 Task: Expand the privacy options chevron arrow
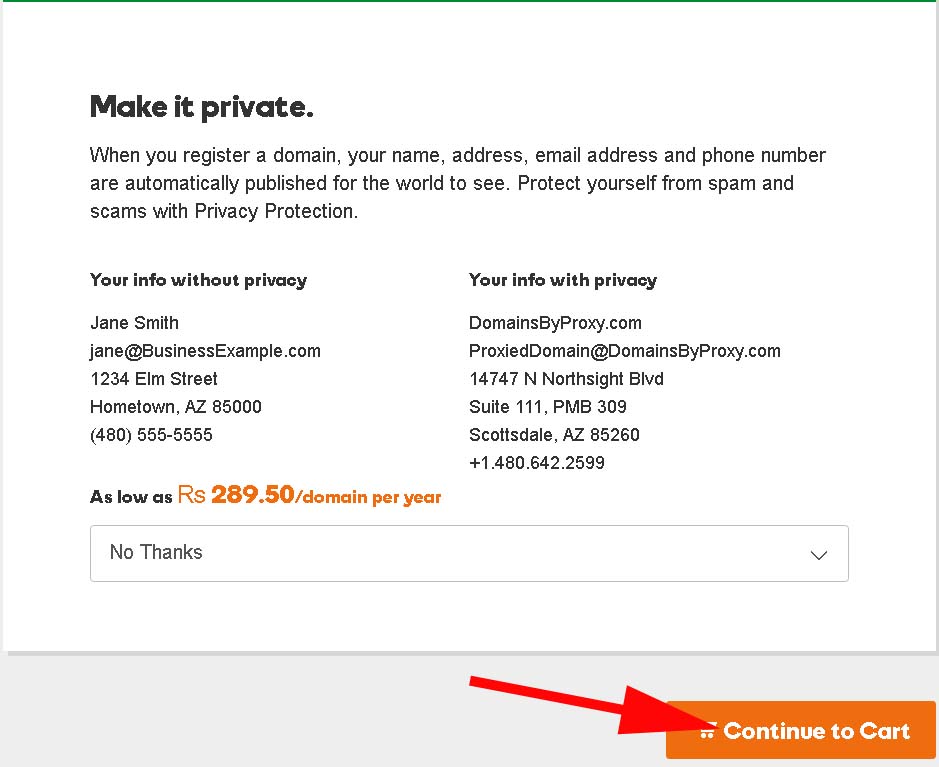click(x=819, y=554)
